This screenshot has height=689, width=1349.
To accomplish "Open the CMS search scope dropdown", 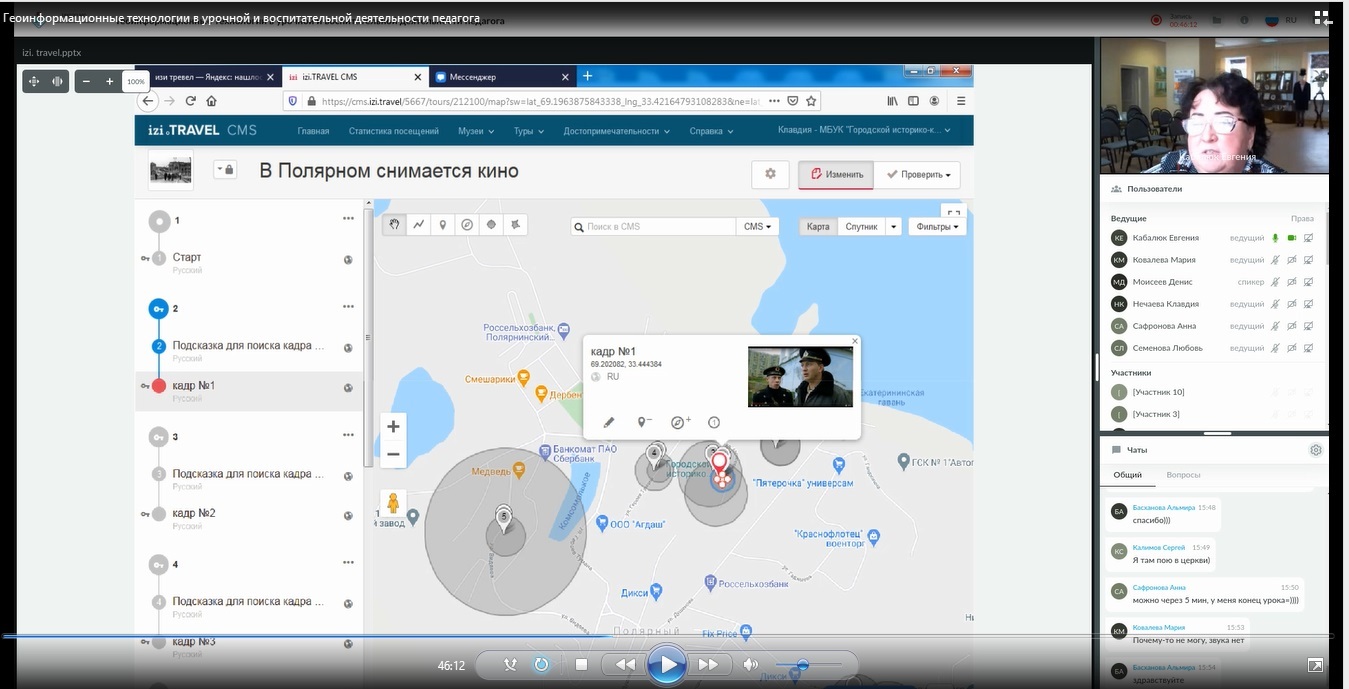I will point(758,227).
